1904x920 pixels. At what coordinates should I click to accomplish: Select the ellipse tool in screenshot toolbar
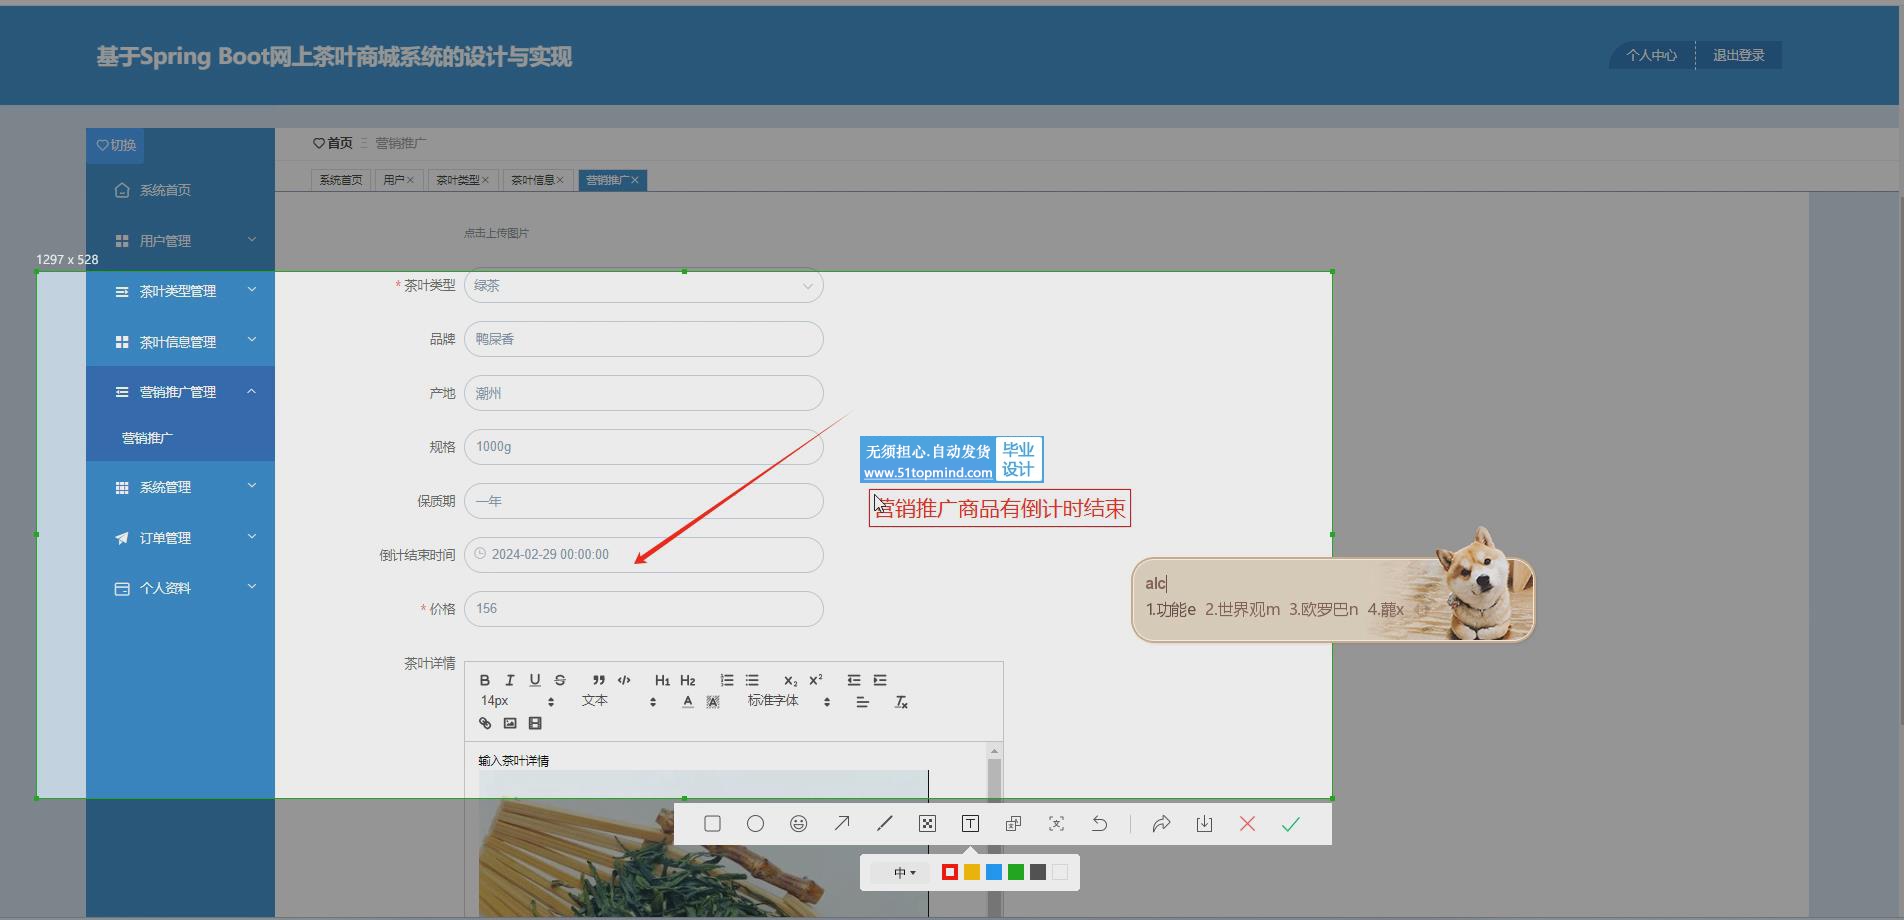tap(755, 824)
